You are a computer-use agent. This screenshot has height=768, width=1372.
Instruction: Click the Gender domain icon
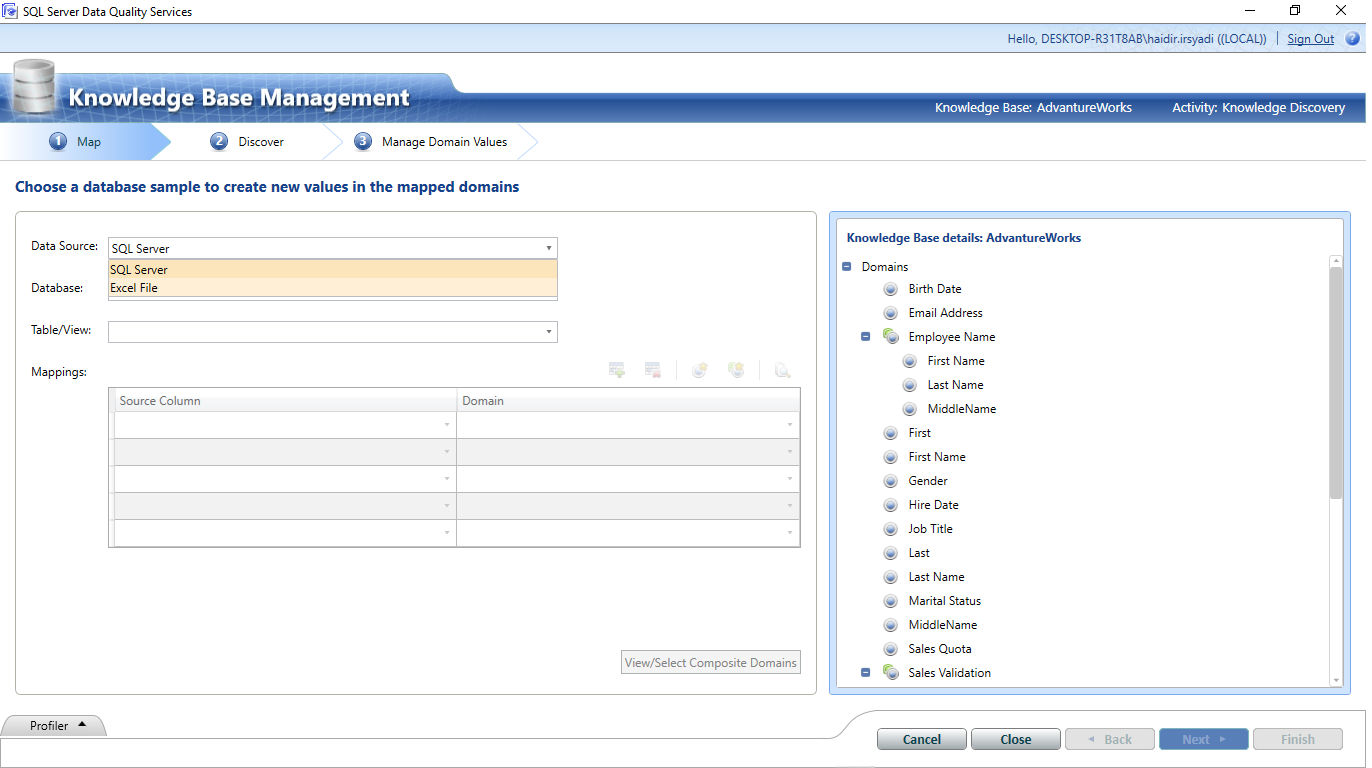tap(890, 480)
